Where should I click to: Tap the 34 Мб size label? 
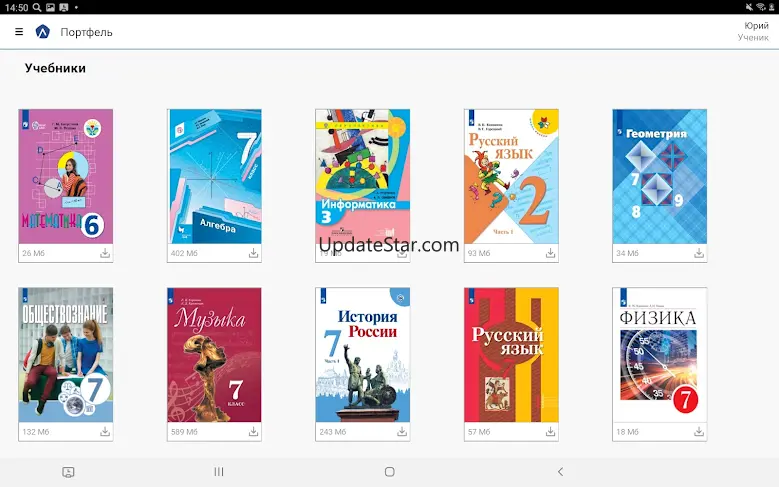point(627,253)
